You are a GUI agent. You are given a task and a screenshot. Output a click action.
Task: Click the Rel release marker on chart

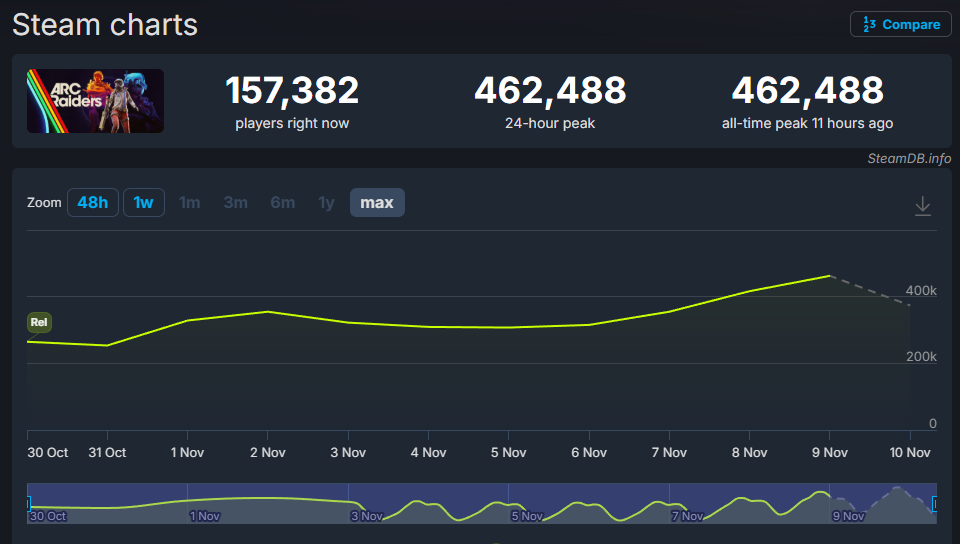pyautogui.click(x=39, y=322)
